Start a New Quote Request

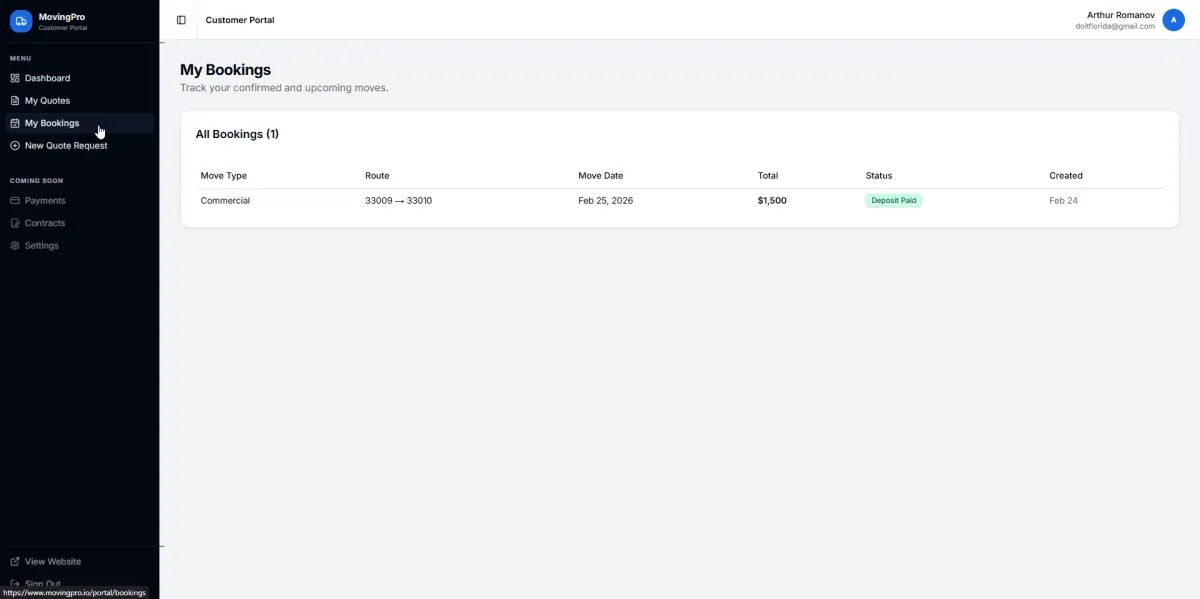(x=65, y=146)
